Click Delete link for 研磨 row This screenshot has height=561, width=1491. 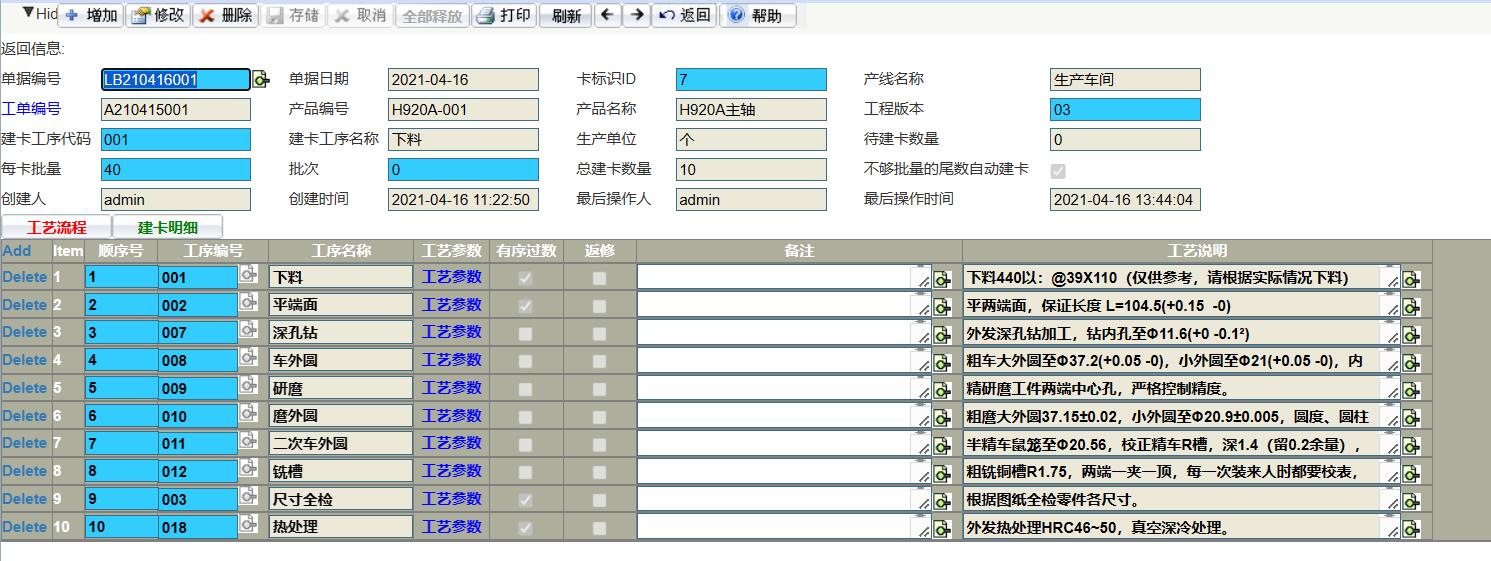25,388
